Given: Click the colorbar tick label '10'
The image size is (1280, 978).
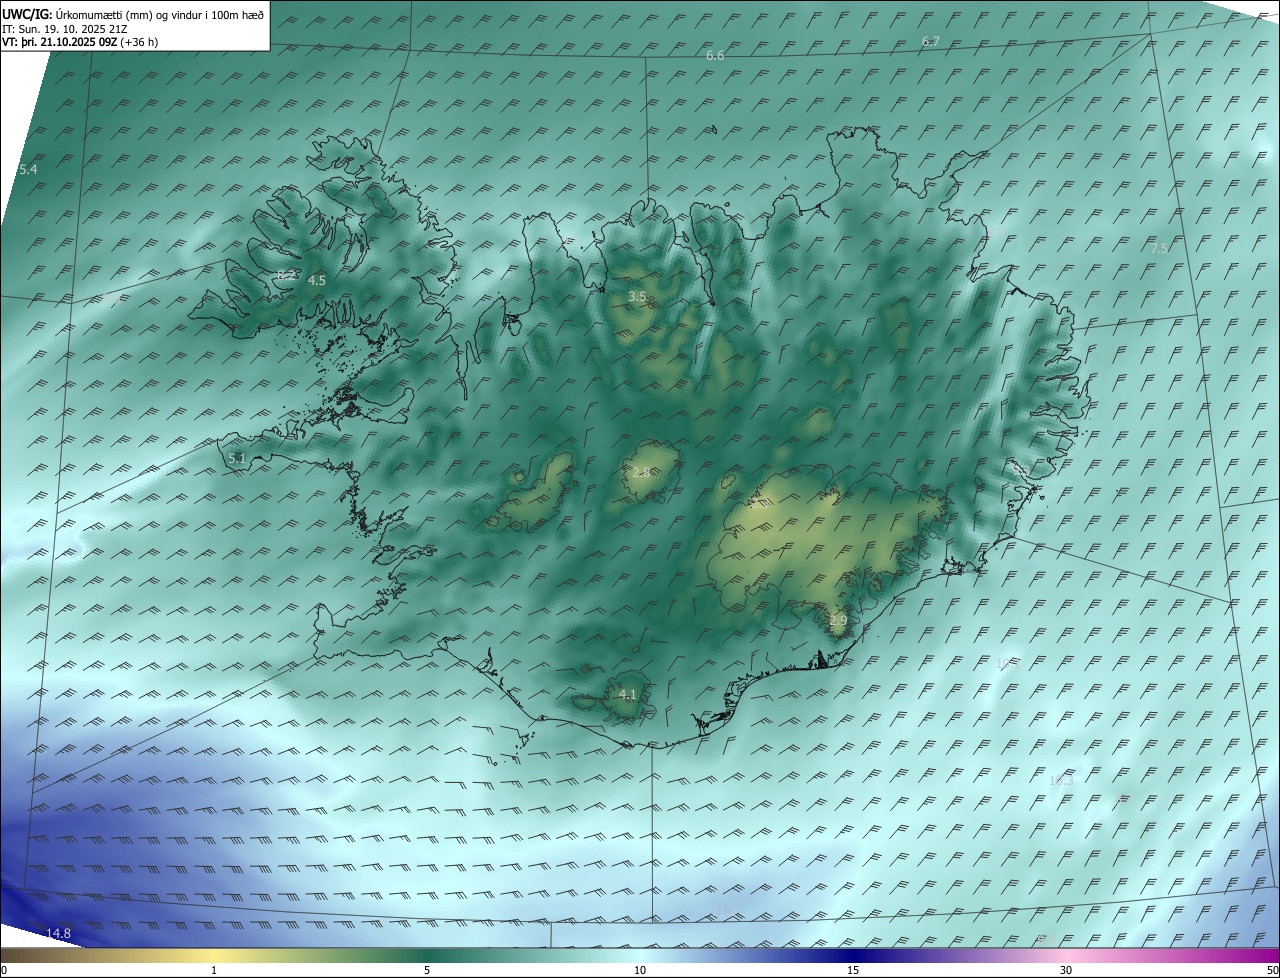Looking at the screenshot, I should point(640,970).
